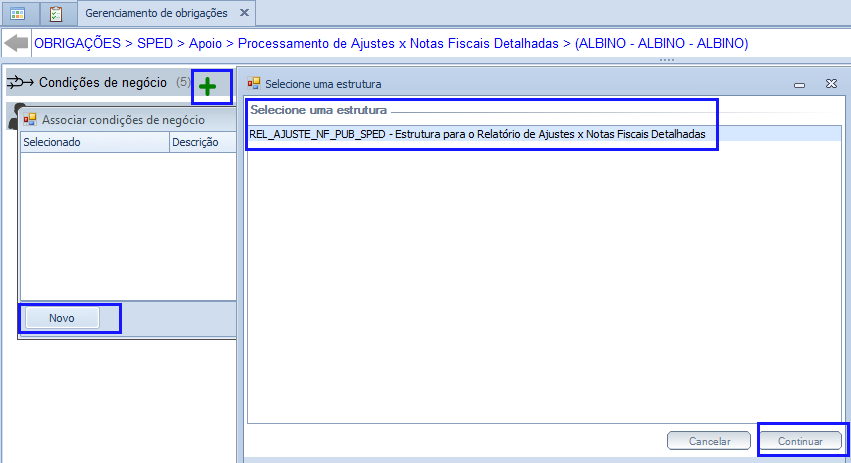Click the back arrow navigation icon

point(16,43)
